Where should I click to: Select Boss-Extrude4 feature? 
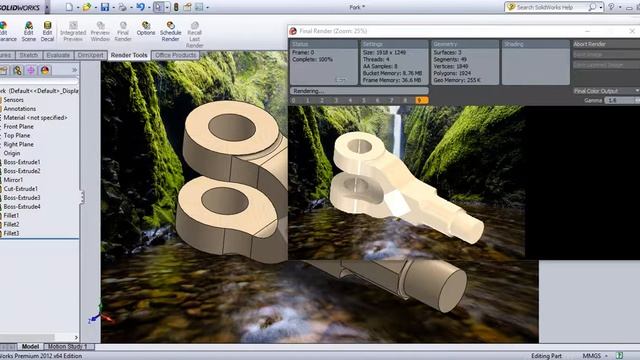(22, 207)
